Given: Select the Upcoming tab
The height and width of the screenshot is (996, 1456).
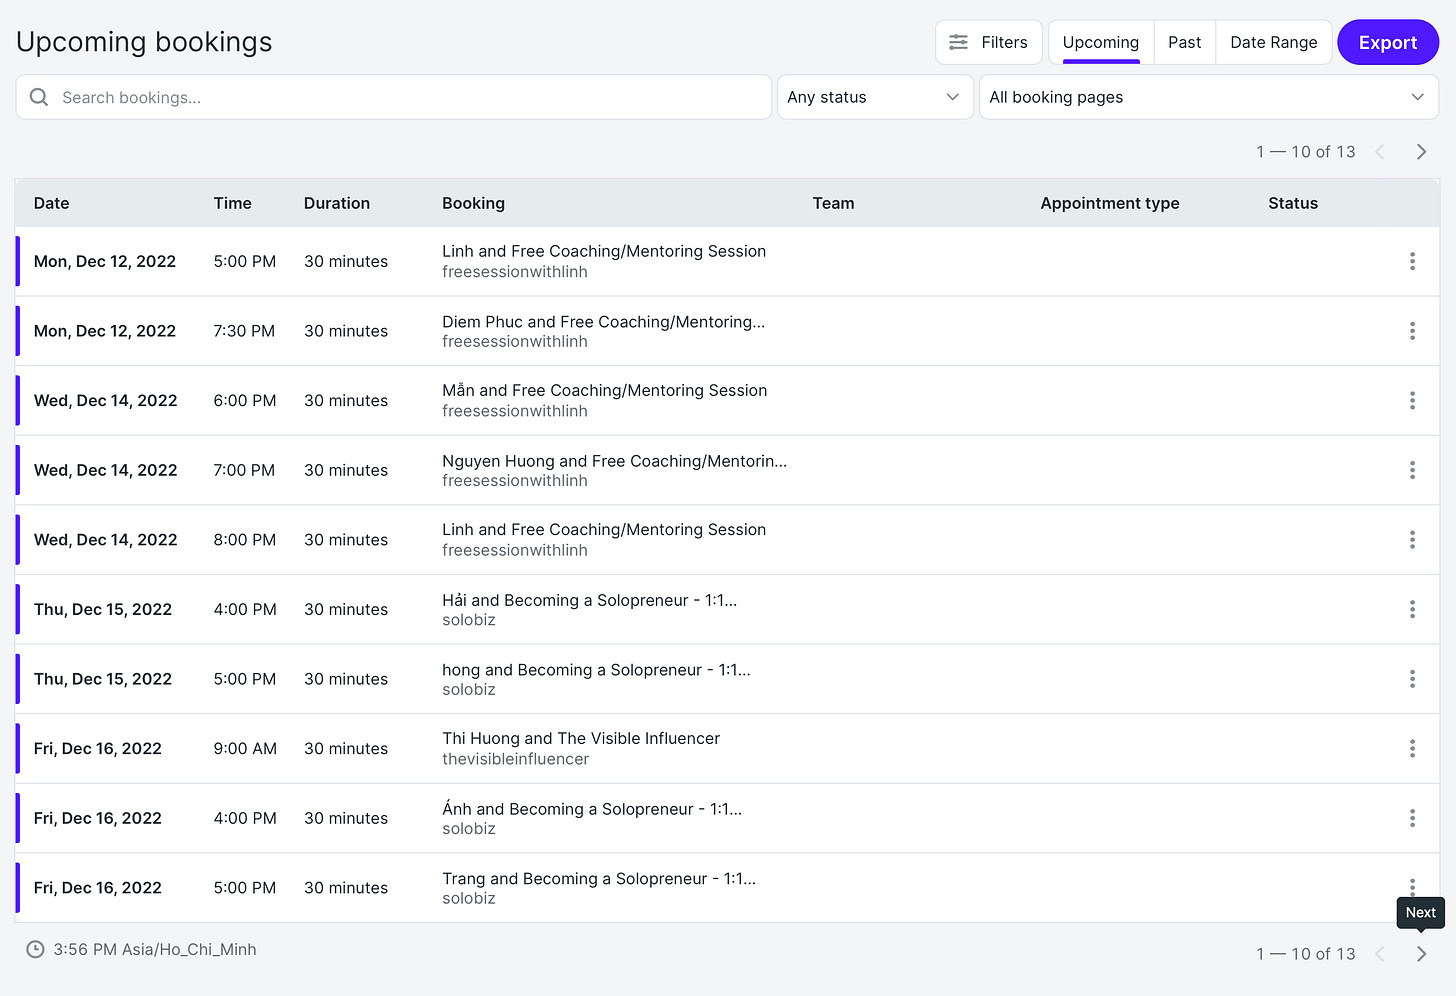Looking at the screenshot, I should tap(1100, 42).
